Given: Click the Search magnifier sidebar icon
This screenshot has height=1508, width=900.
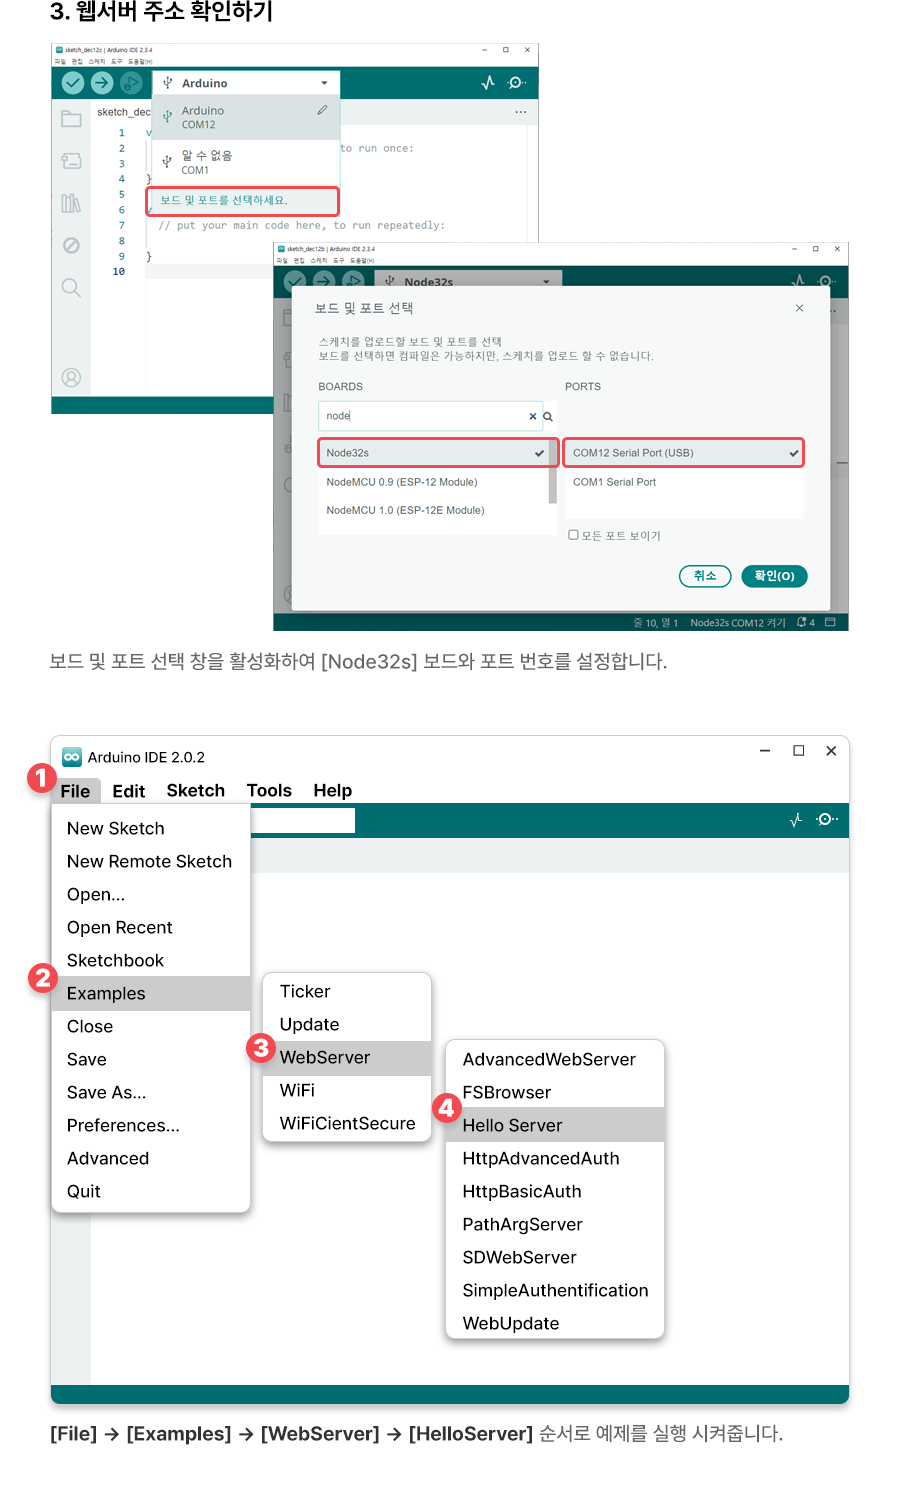Looking at the screenshot, I should (x=71, y=288).
